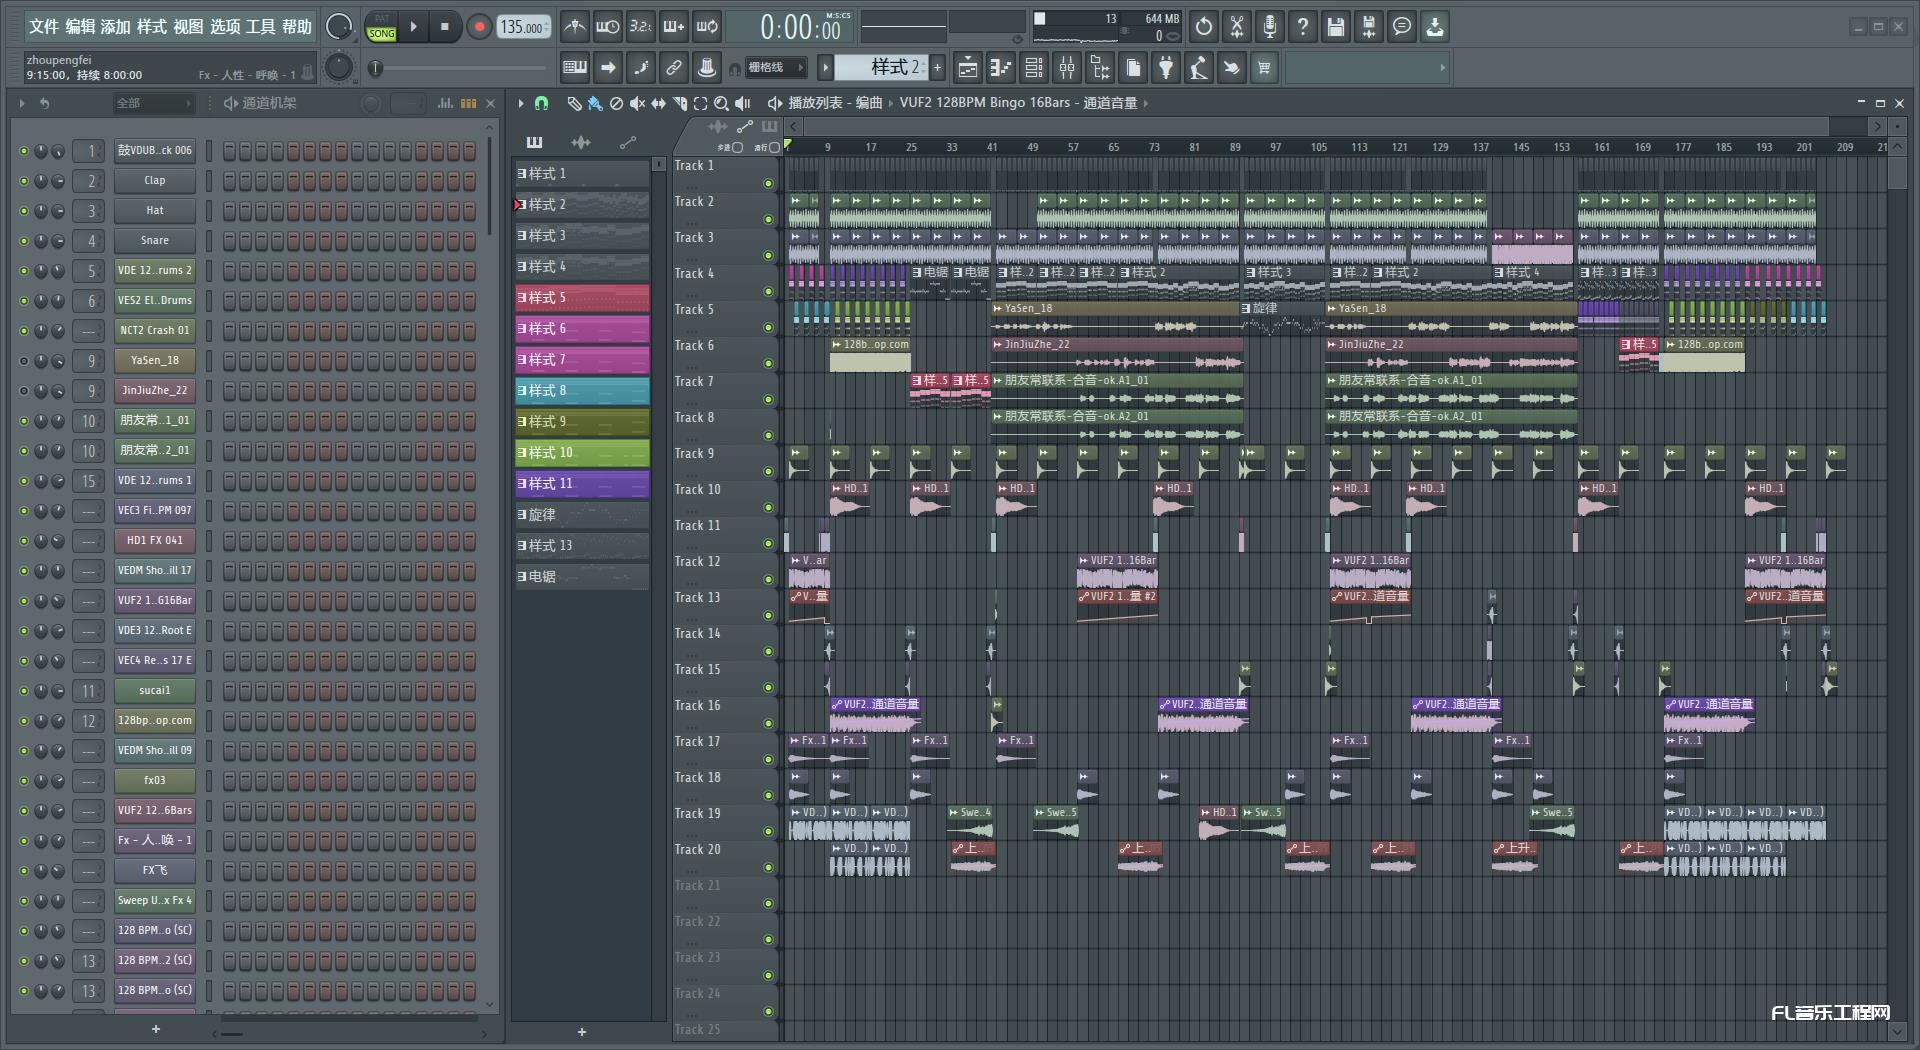Open the 鼓VDUB..ck 006 channel button
1920x1050 pixels.
pyautogui.click(x=154, y=151)
